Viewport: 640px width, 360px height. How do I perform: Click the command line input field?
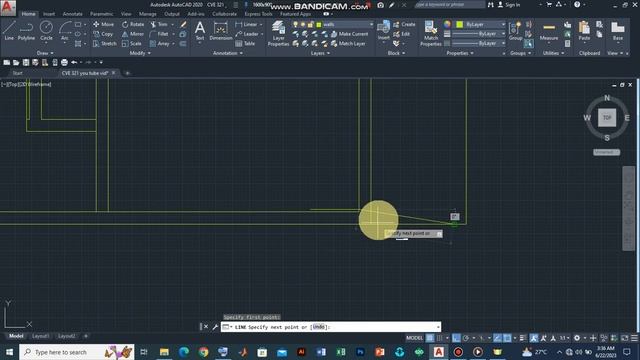[x=331, y=327]
